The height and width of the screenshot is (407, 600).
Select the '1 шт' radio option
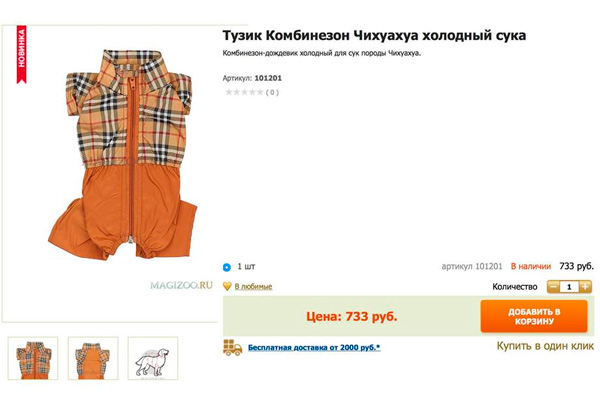227,267
